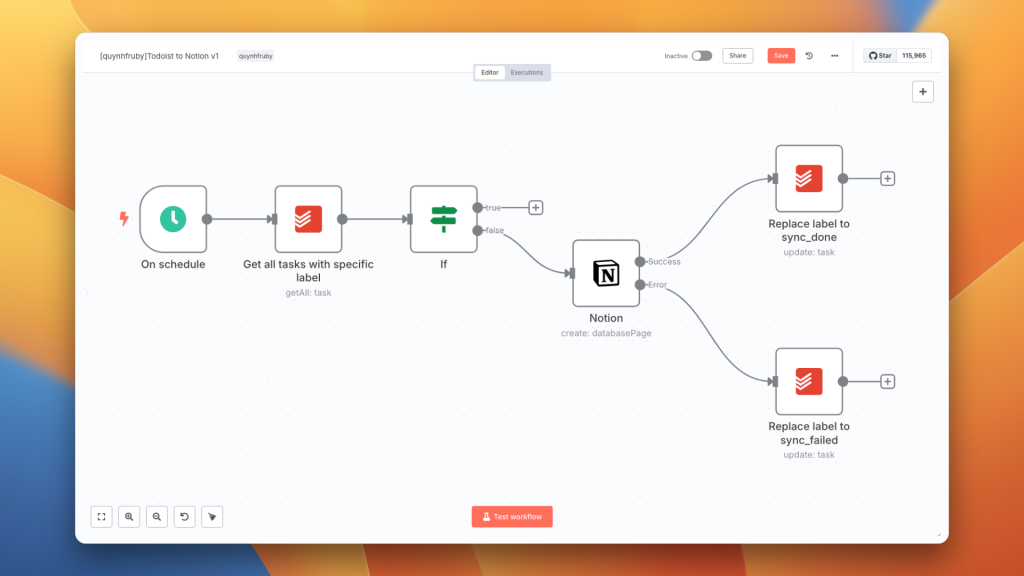Click the 'Replace label to sync_failed' label

tap(809, 433)
